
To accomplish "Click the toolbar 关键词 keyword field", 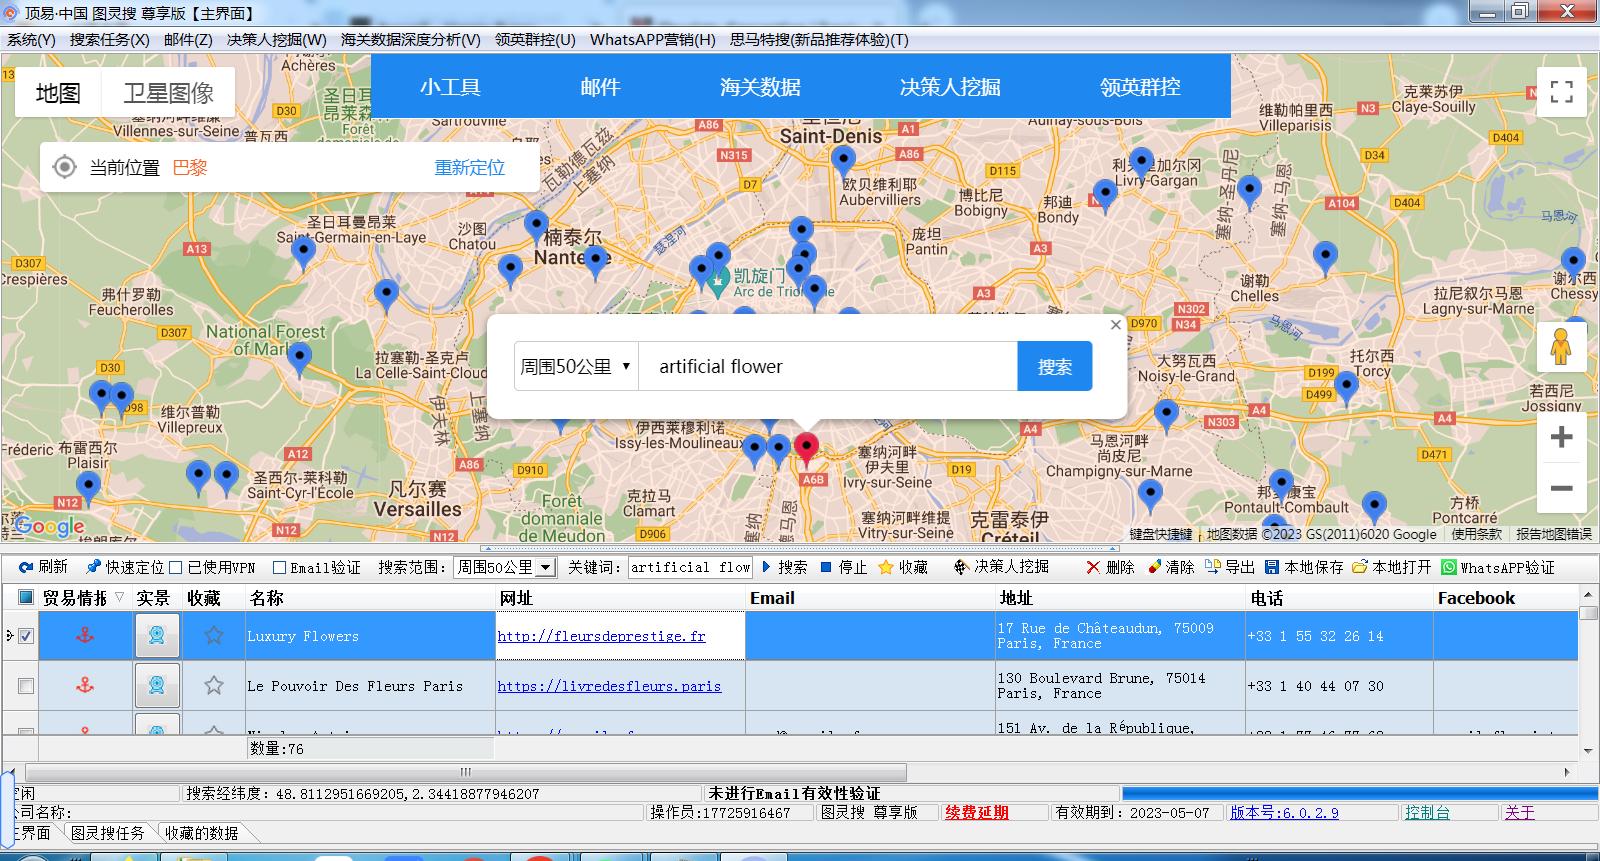I will click(690, 567).
